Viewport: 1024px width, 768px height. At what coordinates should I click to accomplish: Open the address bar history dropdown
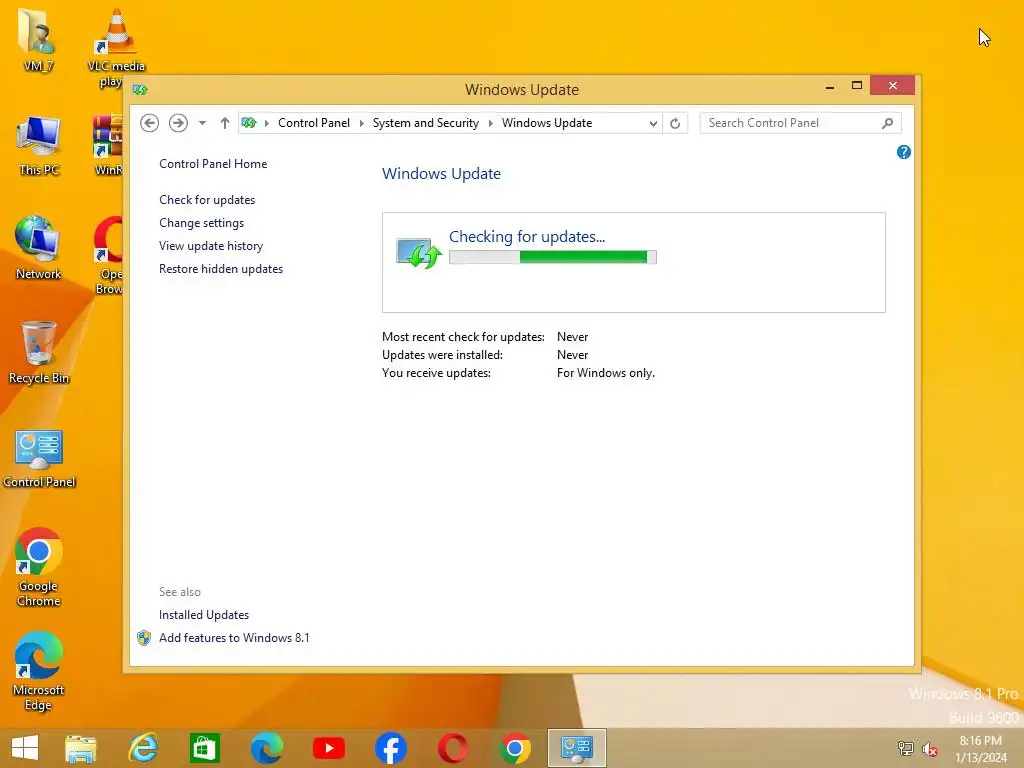pyautogui.click(x=652, y=123)
